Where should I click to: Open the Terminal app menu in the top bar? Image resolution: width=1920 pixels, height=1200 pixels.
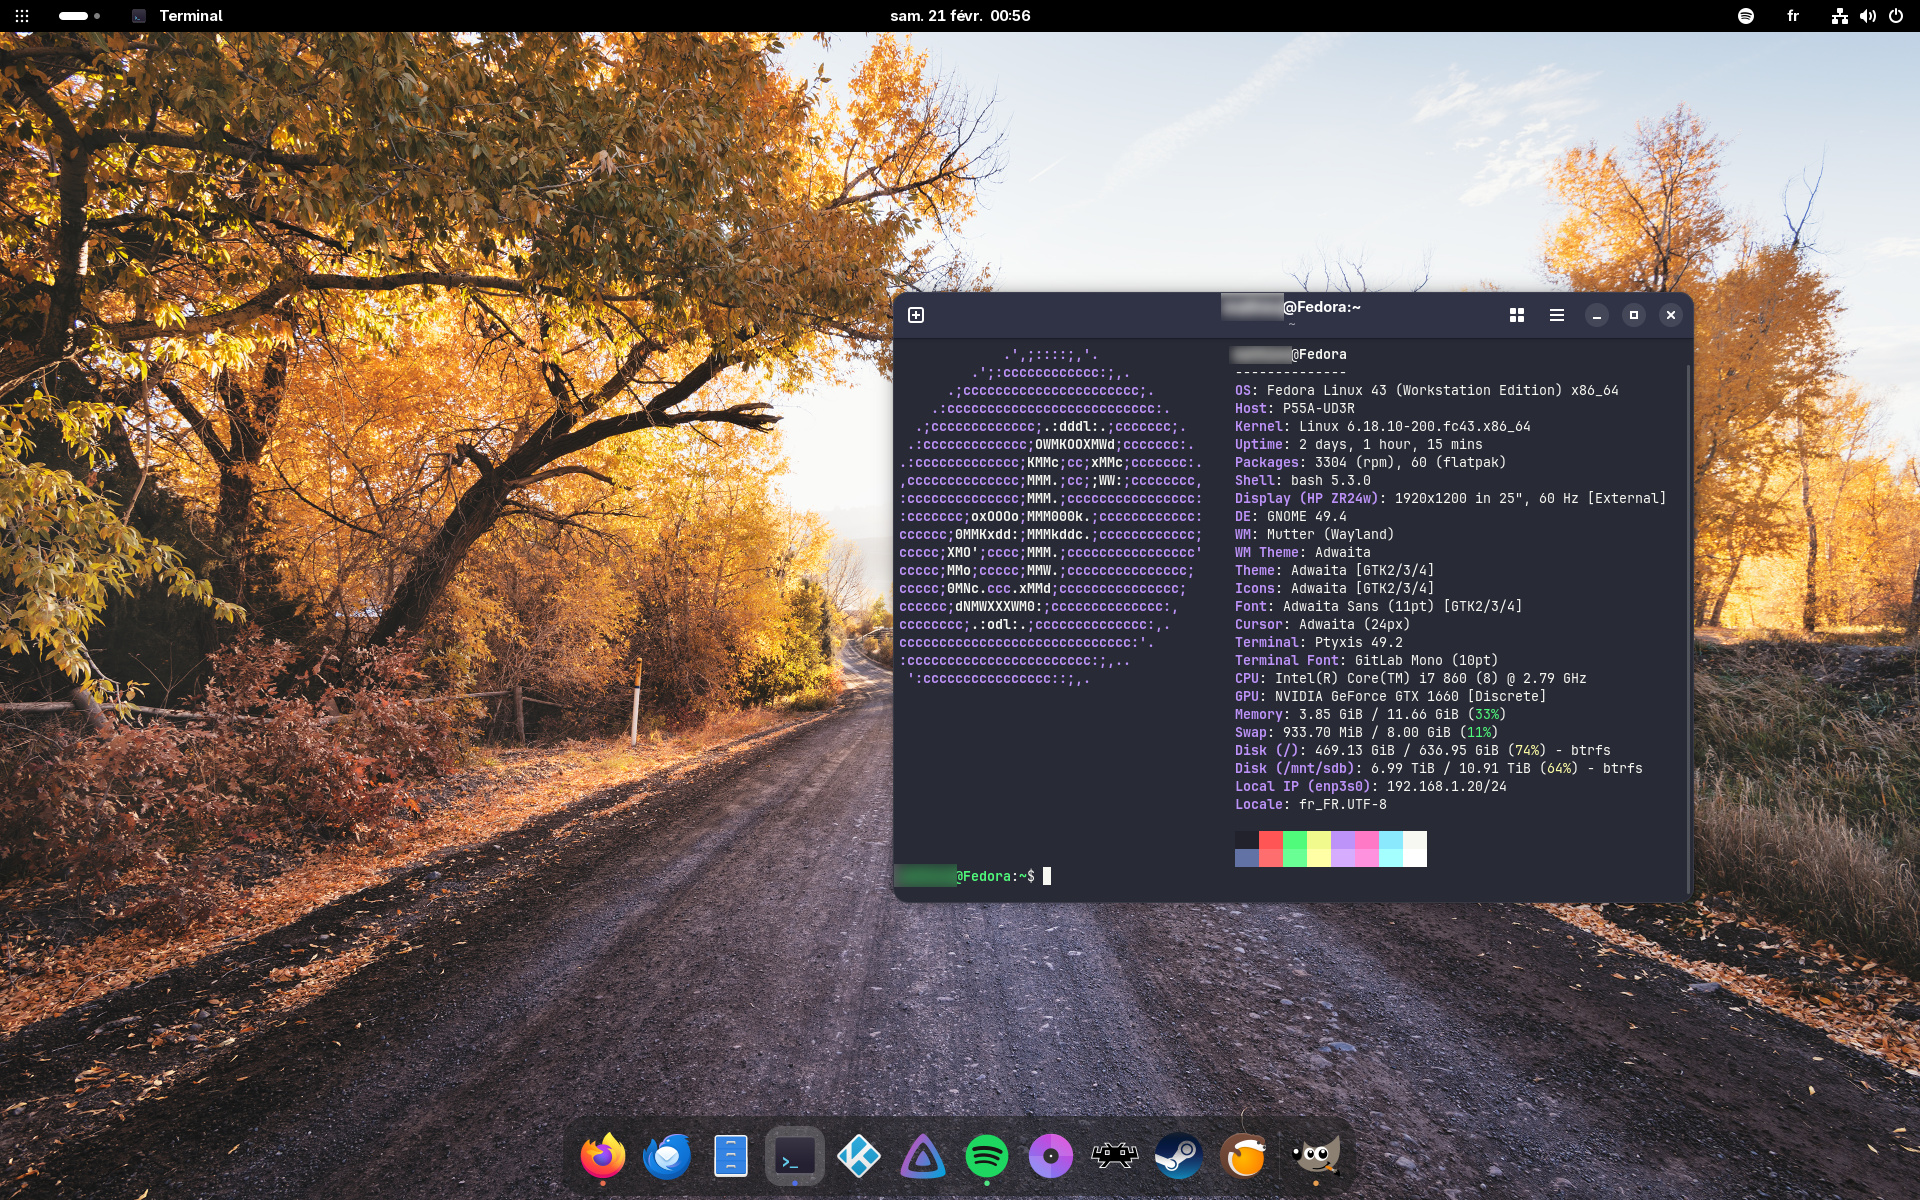pyautogui.click(x=178, y=16)
